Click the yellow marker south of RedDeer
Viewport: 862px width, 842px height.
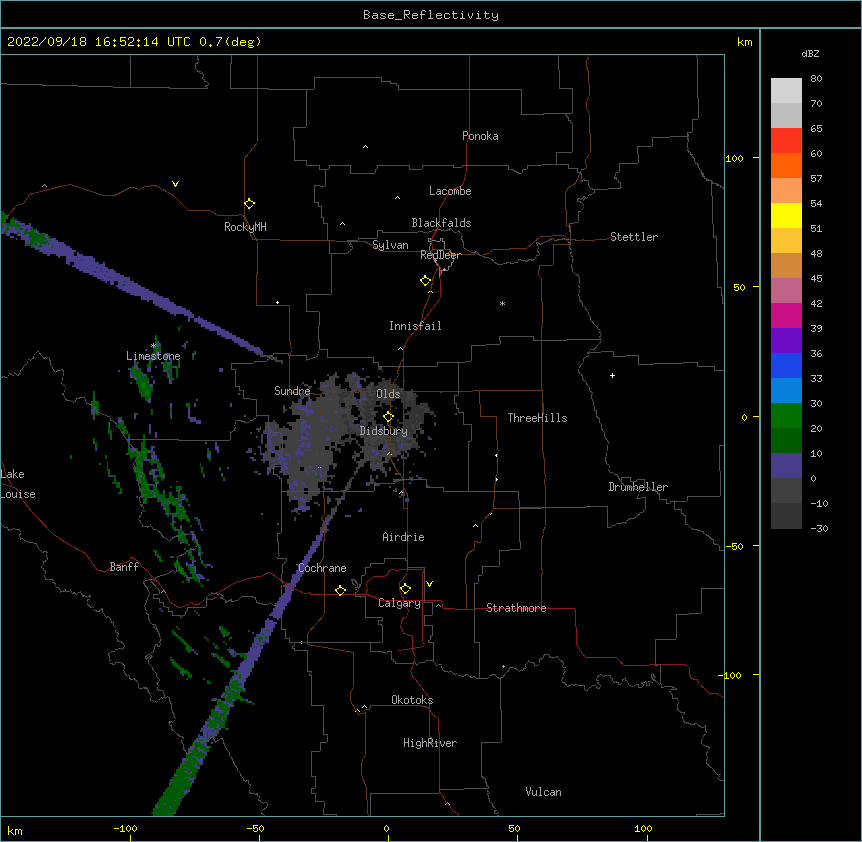tap(426, 281)
